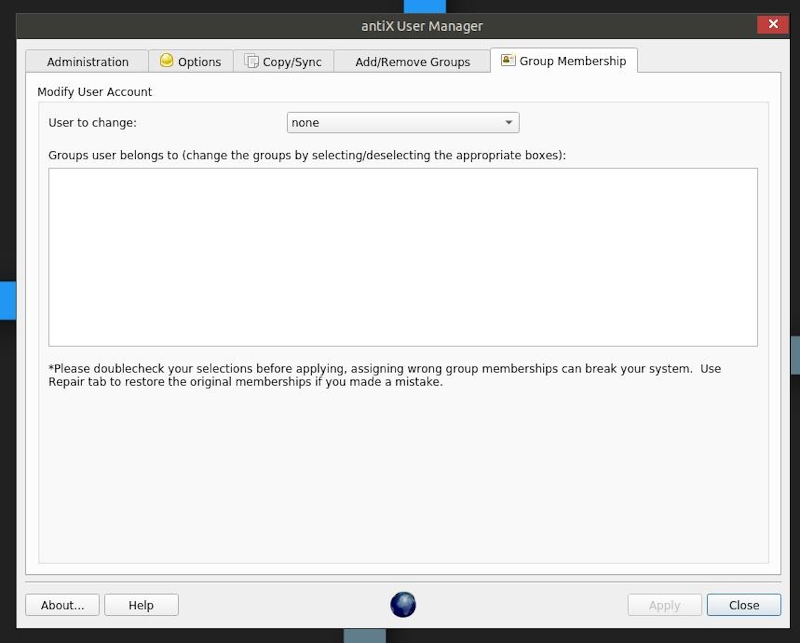This screenshot has width=800, height=643.
Task: Open the Add/Remove Groups tab
Action: tap(411, 61)
